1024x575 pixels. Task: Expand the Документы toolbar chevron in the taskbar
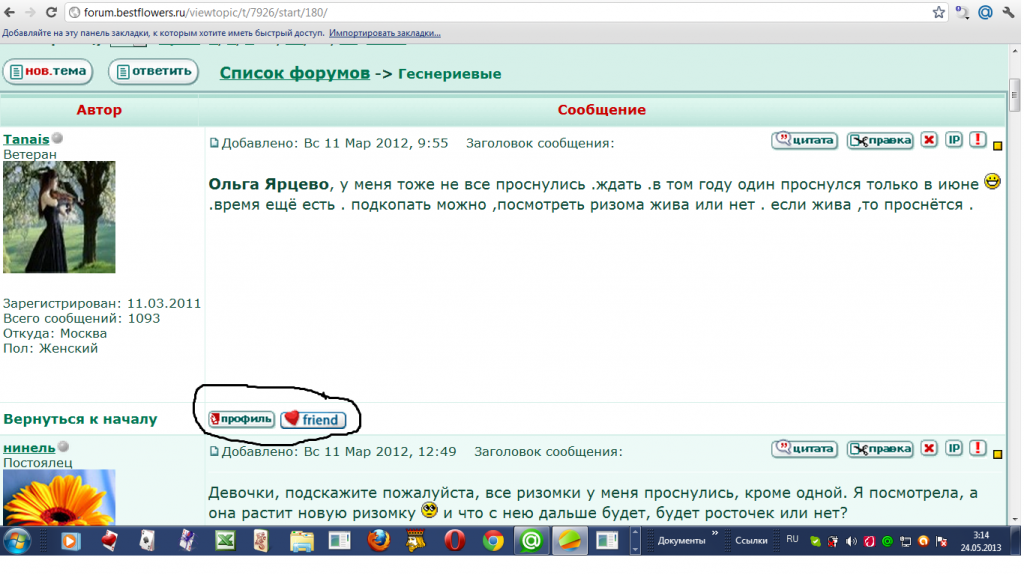714,535
